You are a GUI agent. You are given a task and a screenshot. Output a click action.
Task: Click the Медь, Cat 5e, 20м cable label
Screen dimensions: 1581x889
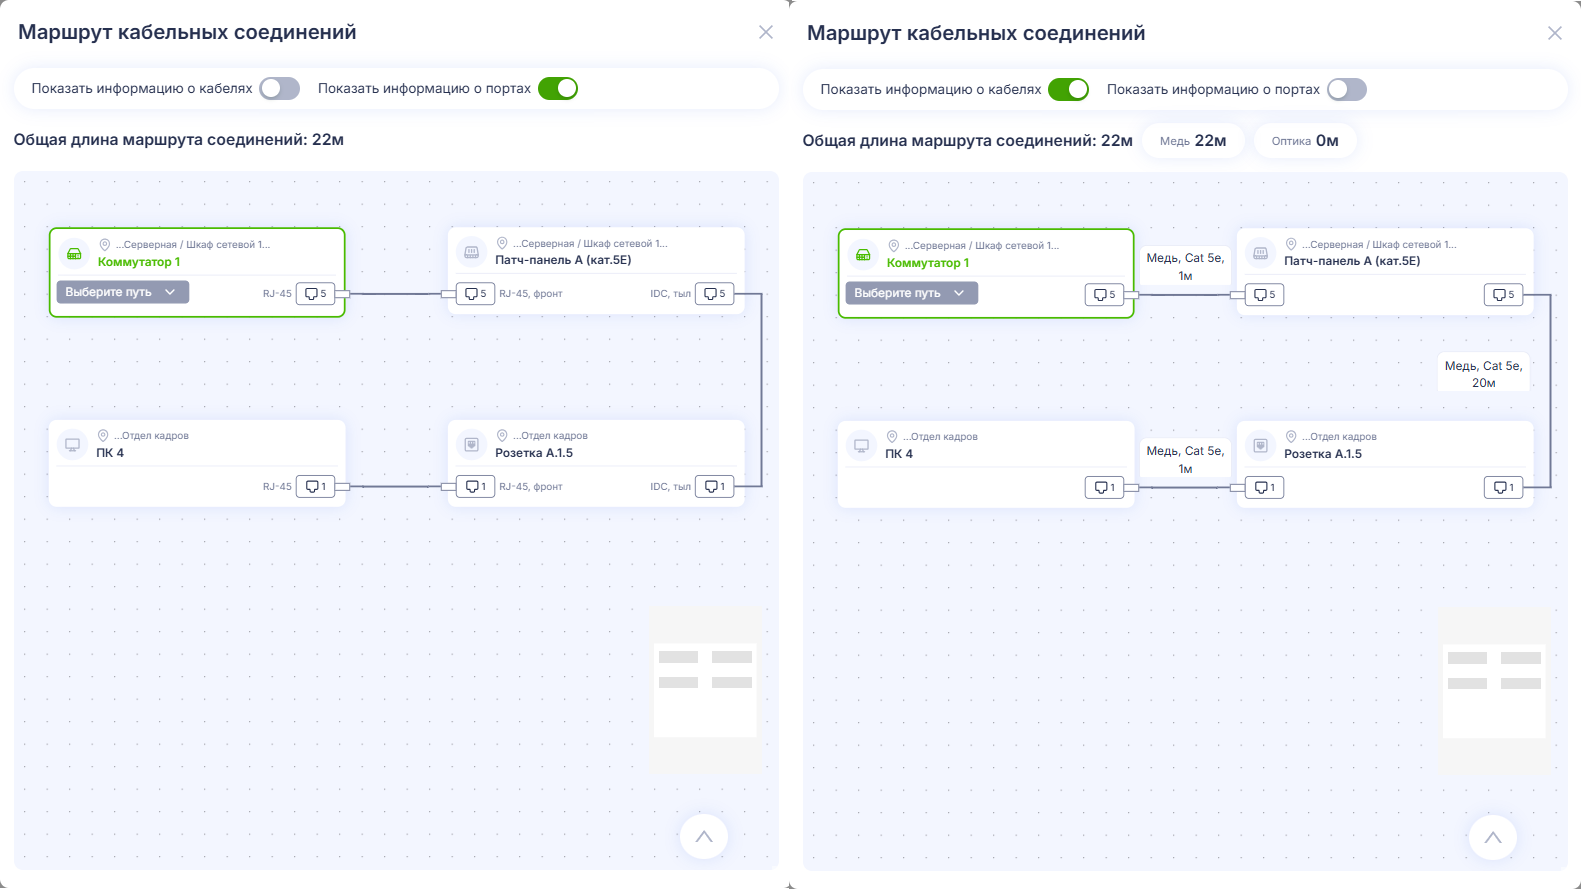(1484, 374)
